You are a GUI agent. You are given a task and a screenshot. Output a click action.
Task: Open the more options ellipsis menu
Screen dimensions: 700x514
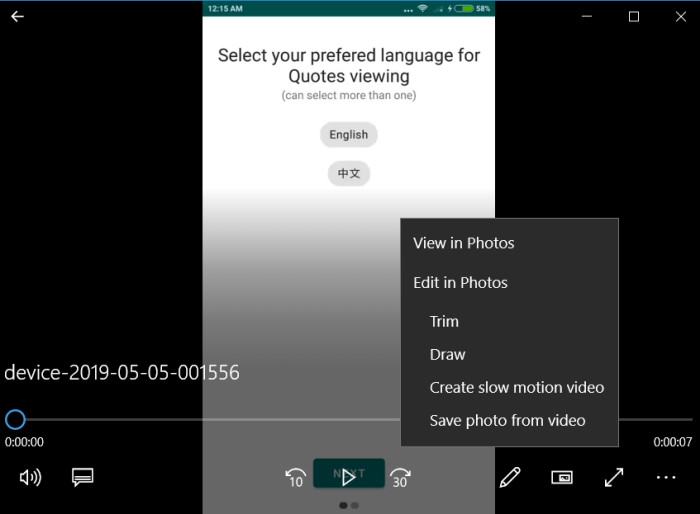(x=666, y=477)
